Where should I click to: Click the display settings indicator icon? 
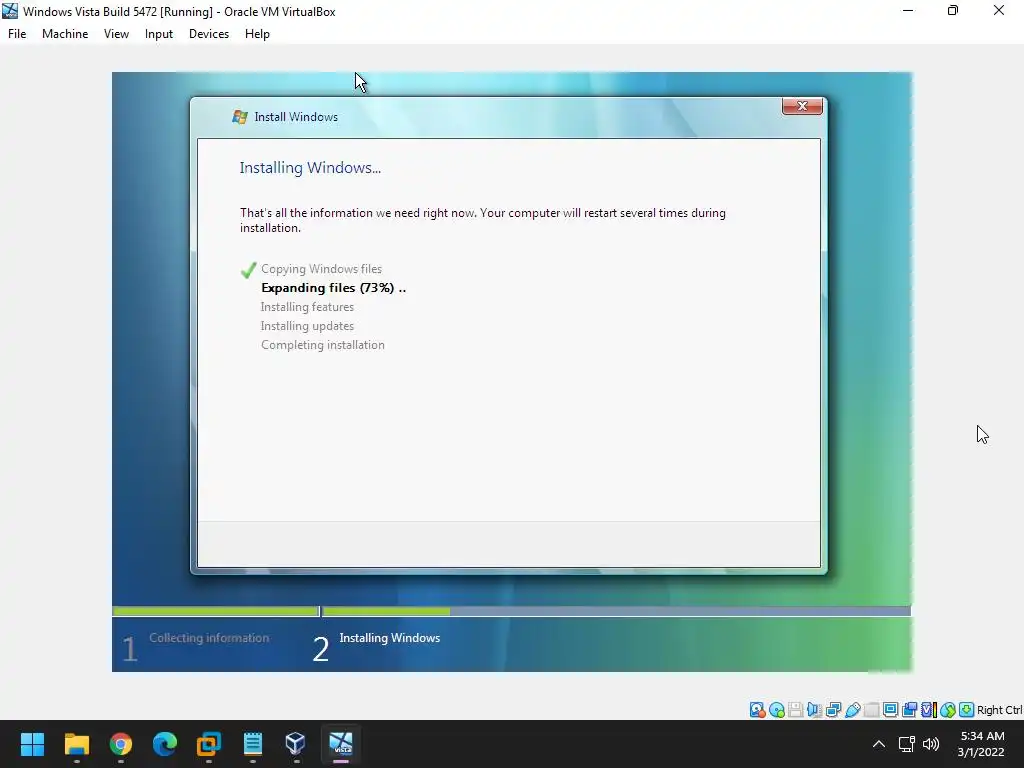click(890, 710)
